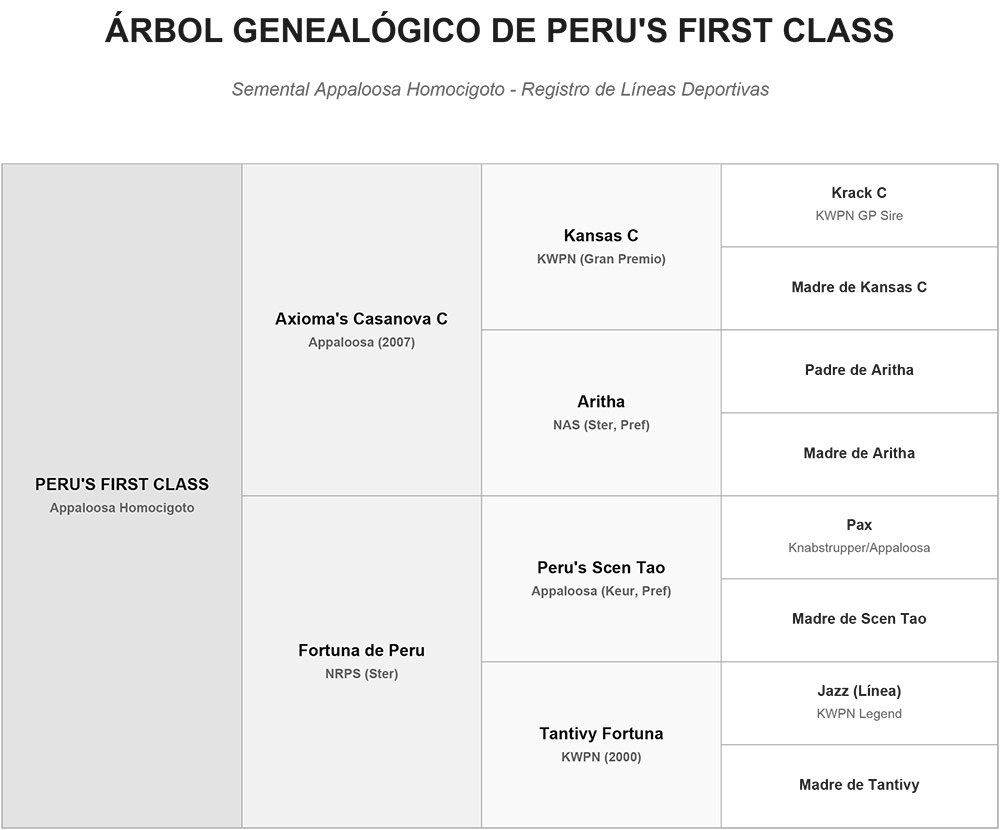Click the NRPS (Ster) label
This screenshot has width=1000, height=830.
[x=362, y=674]
